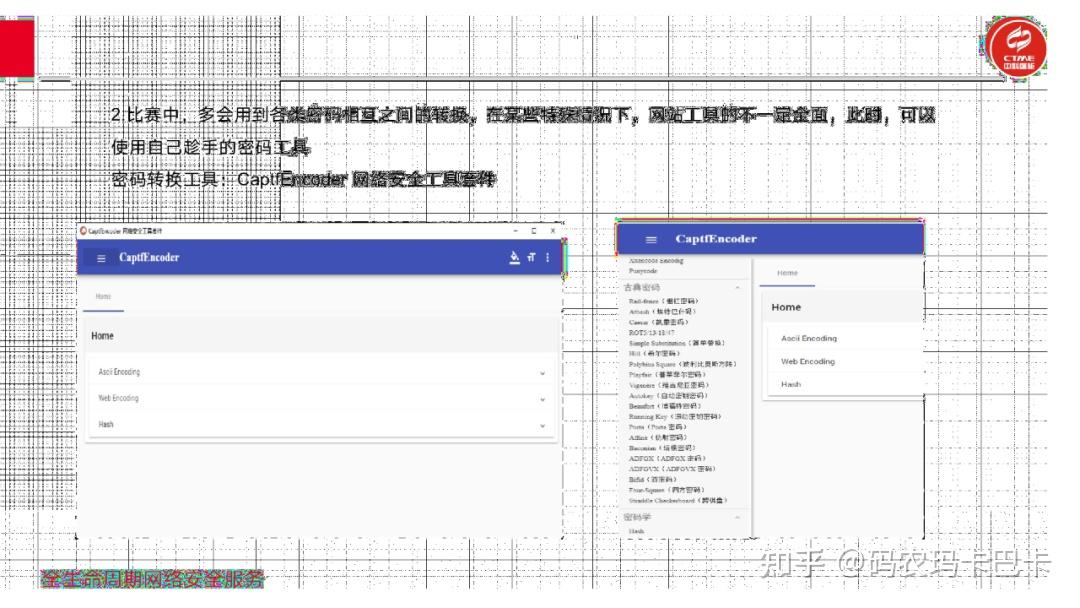Minimize the left CaptfEncoder window

[x=515, y=231]
